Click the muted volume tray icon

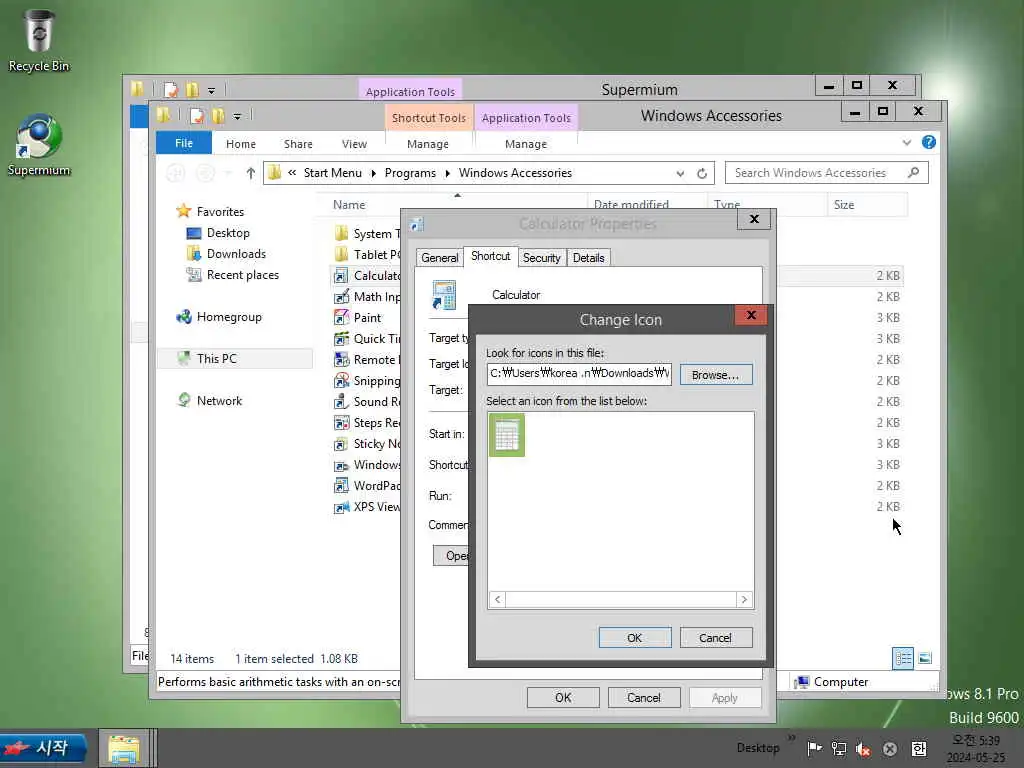(x=863, y=749)
